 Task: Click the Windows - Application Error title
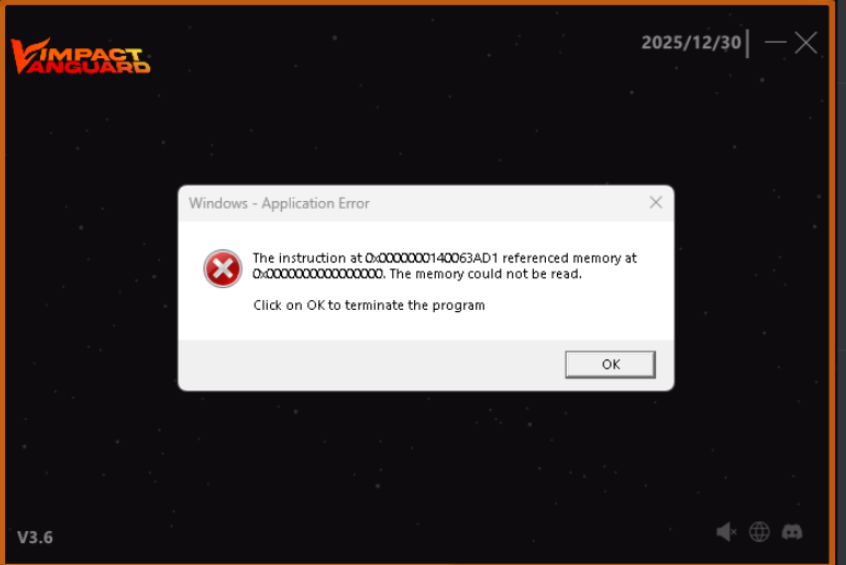coord(279,203)
